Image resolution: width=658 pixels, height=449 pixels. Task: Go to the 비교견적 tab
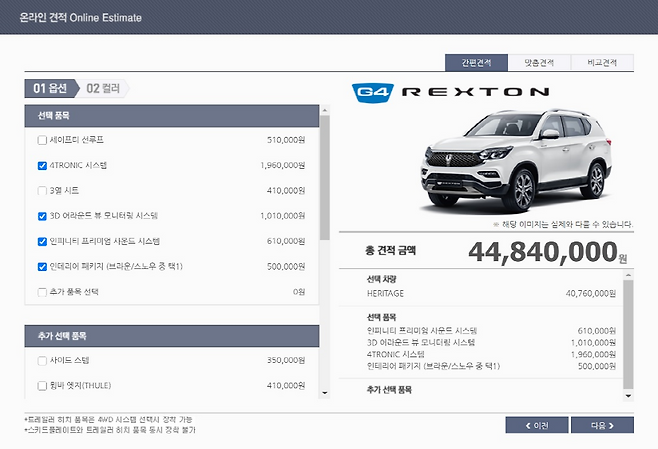(602, 62)
